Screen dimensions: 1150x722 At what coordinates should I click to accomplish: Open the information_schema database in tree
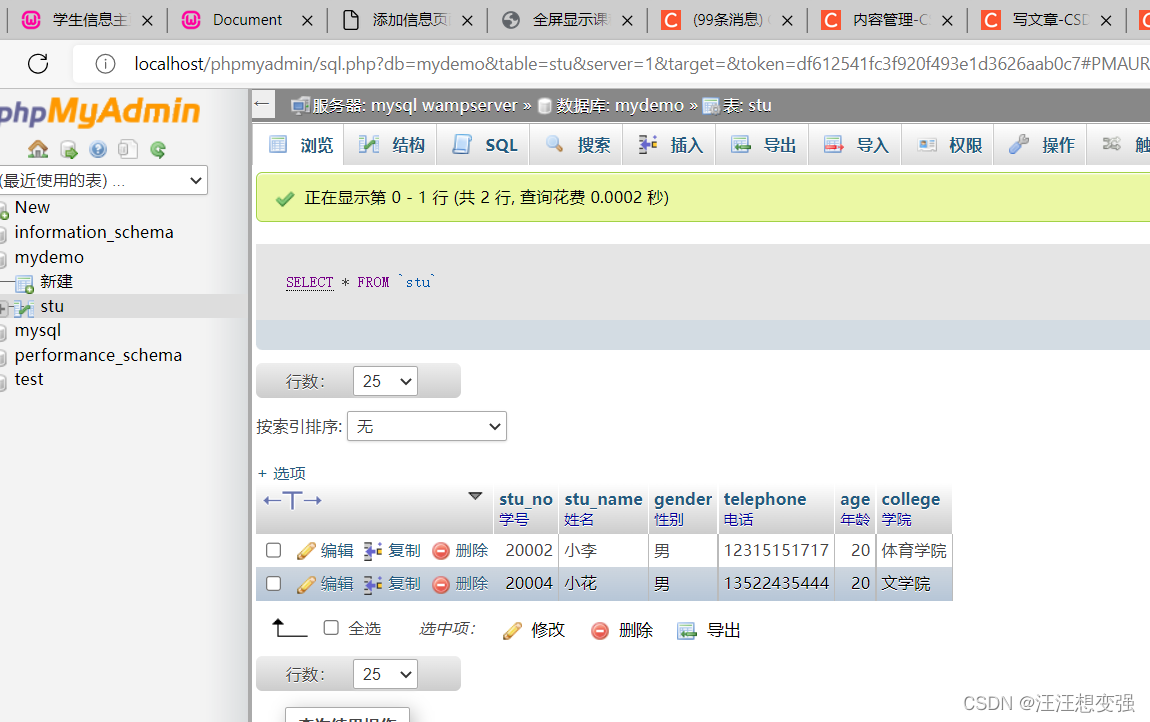pos(94,233)
